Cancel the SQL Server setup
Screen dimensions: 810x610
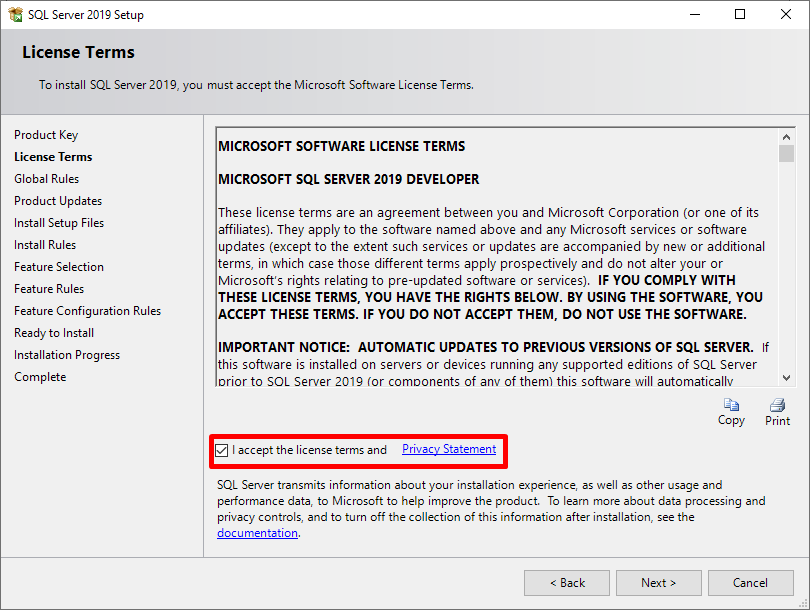point(750,583)
